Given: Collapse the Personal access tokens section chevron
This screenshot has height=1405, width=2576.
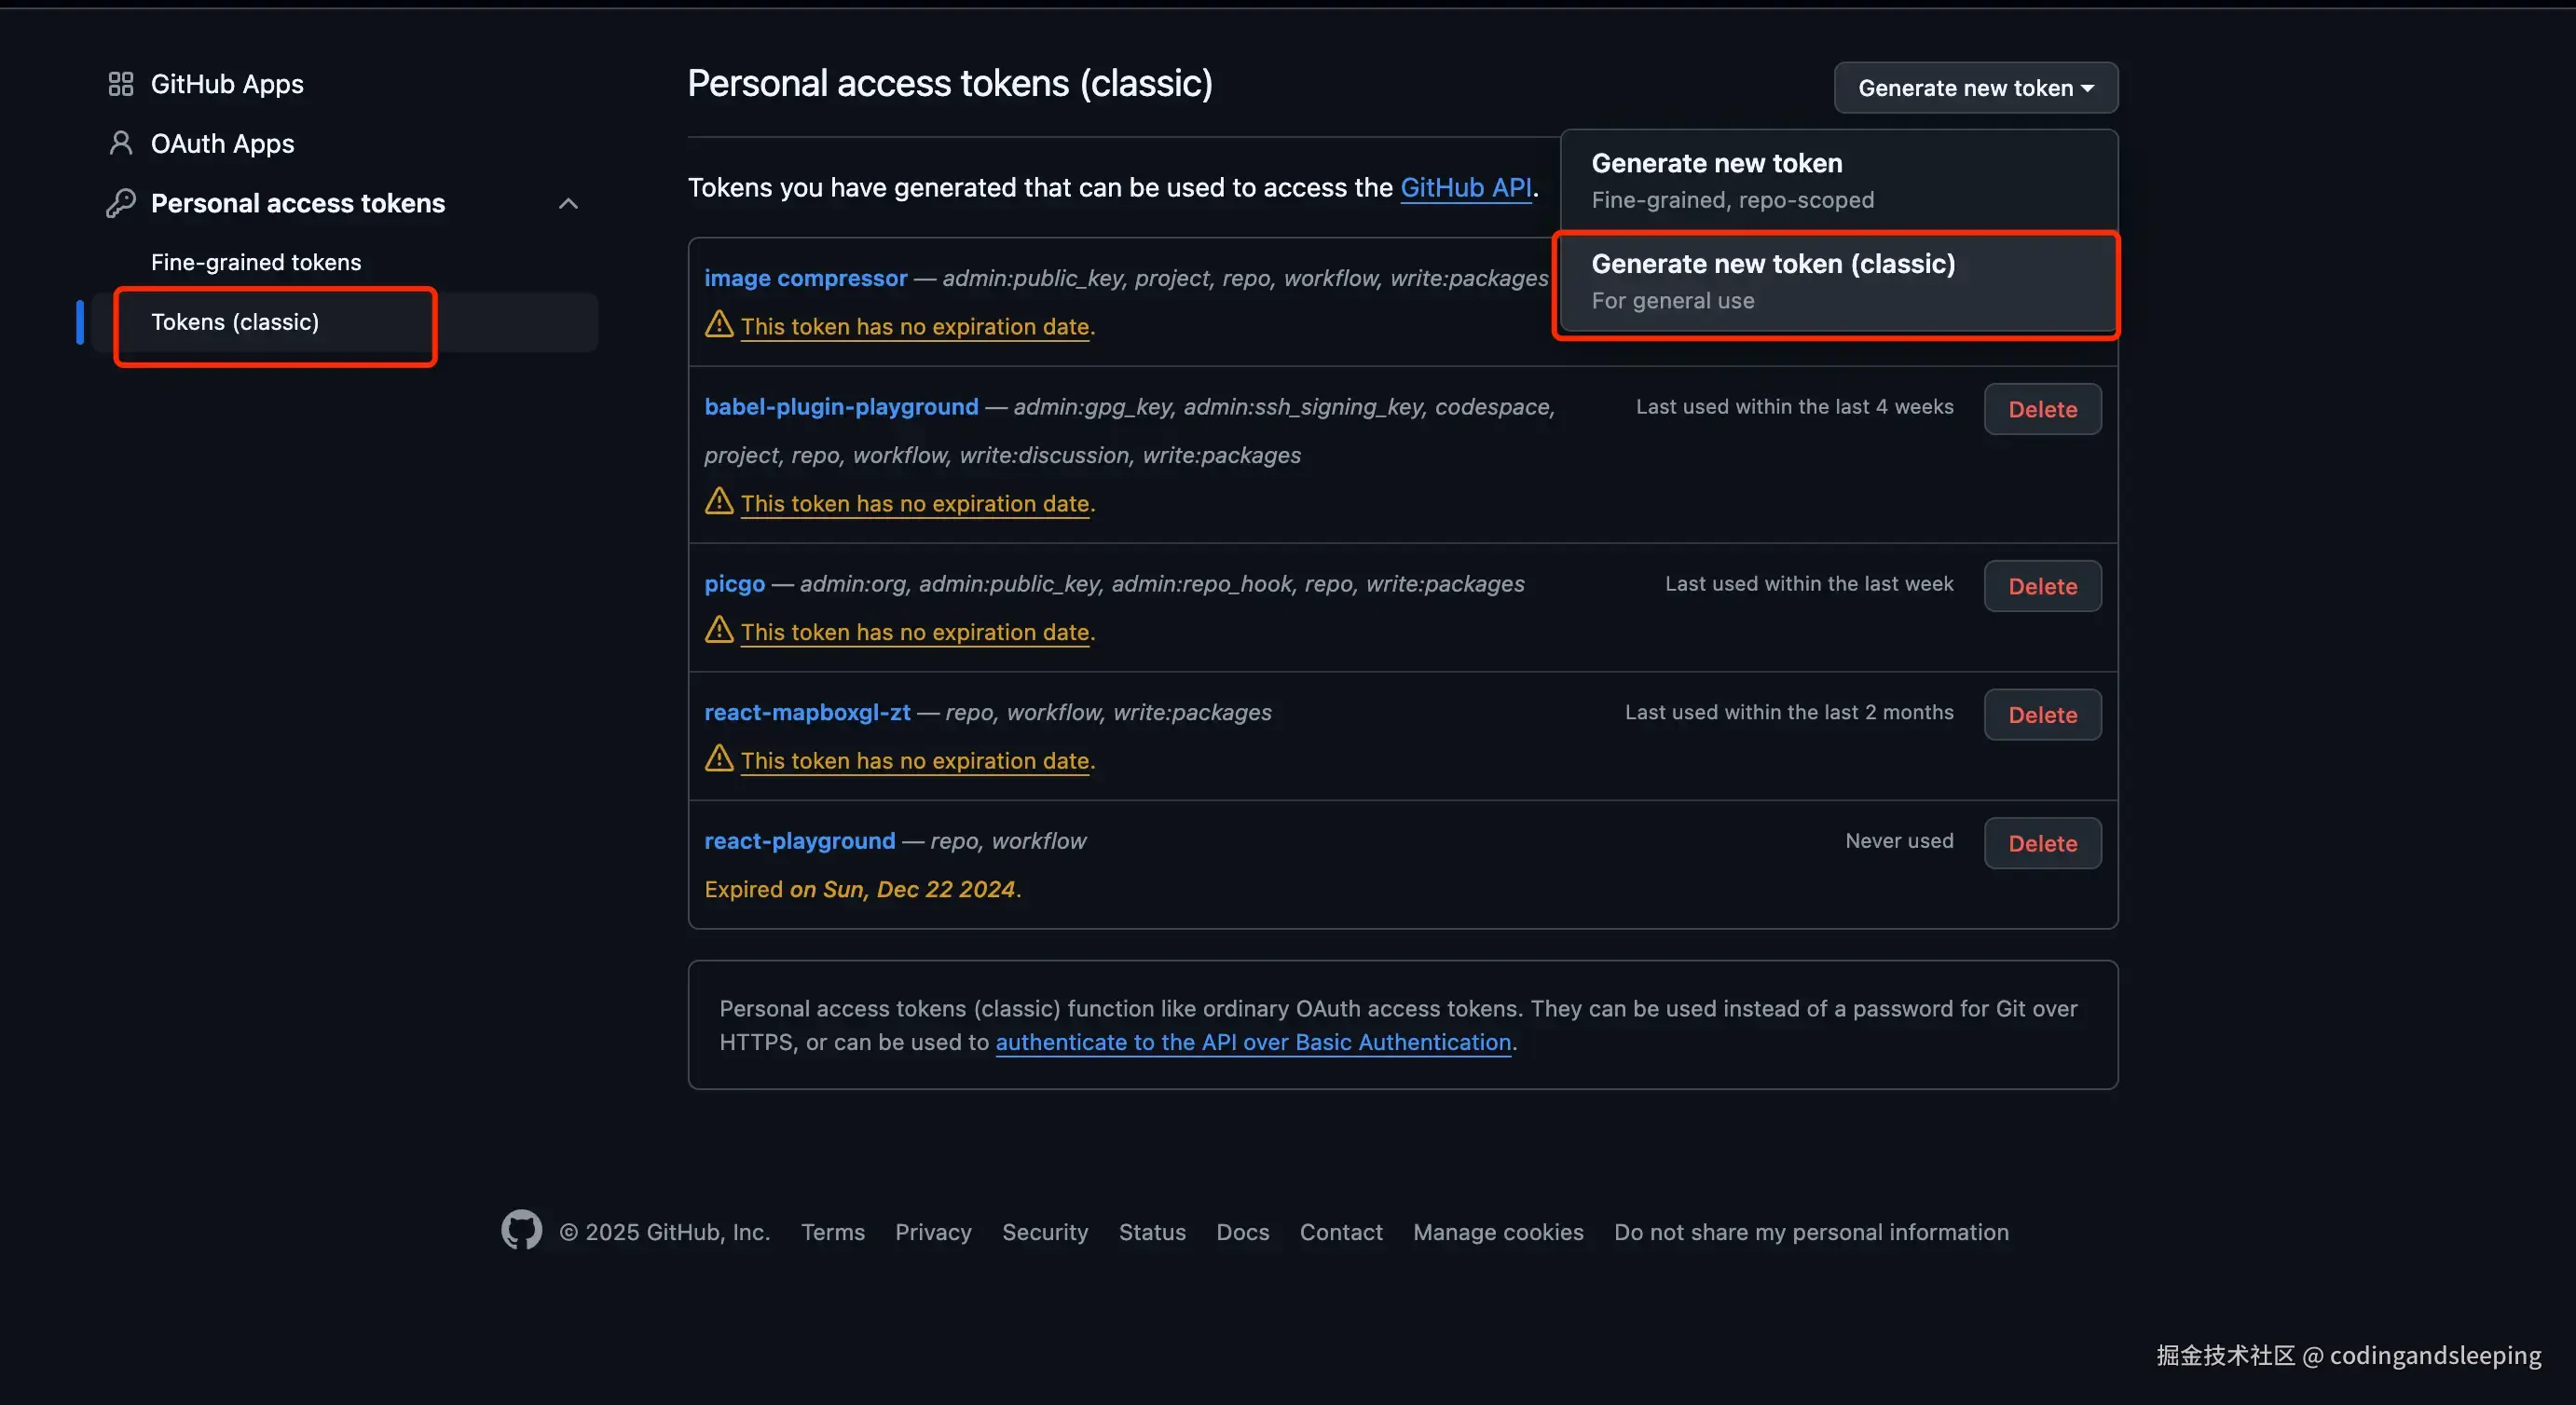Looking at the screenshot, I should coord(569,204).
